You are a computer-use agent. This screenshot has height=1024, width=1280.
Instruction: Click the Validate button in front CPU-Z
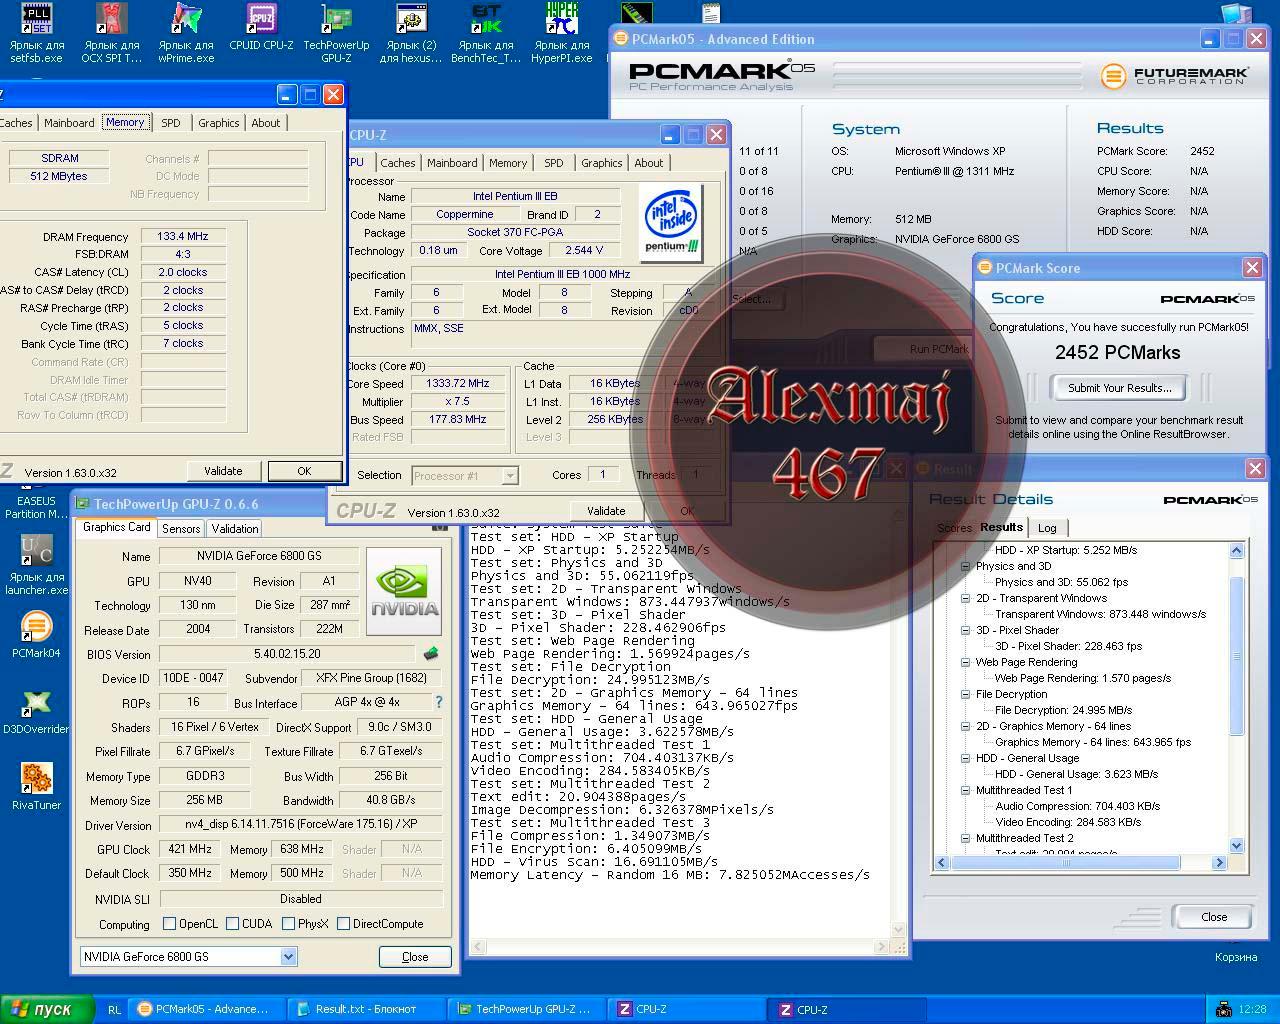606,511
